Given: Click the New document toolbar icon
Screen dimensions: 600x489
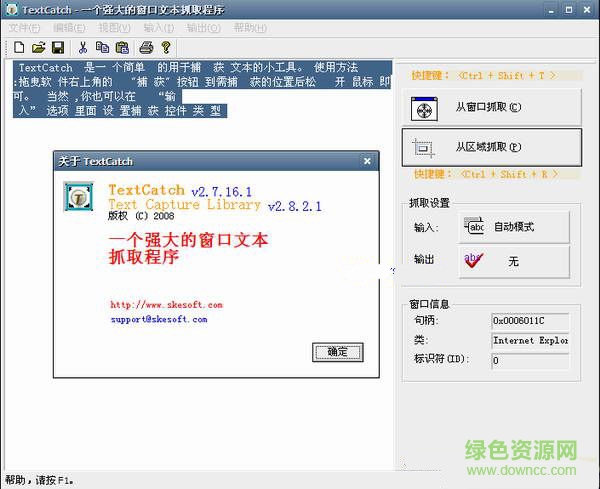Looking at the screenshot, I should [18, 47].
